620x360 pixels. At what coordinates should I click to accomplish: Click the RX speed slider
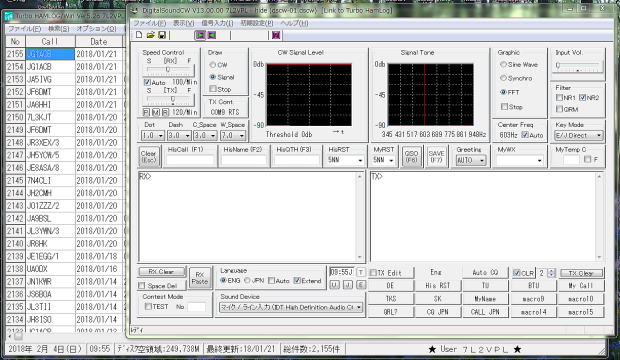[x=168, y=70]
